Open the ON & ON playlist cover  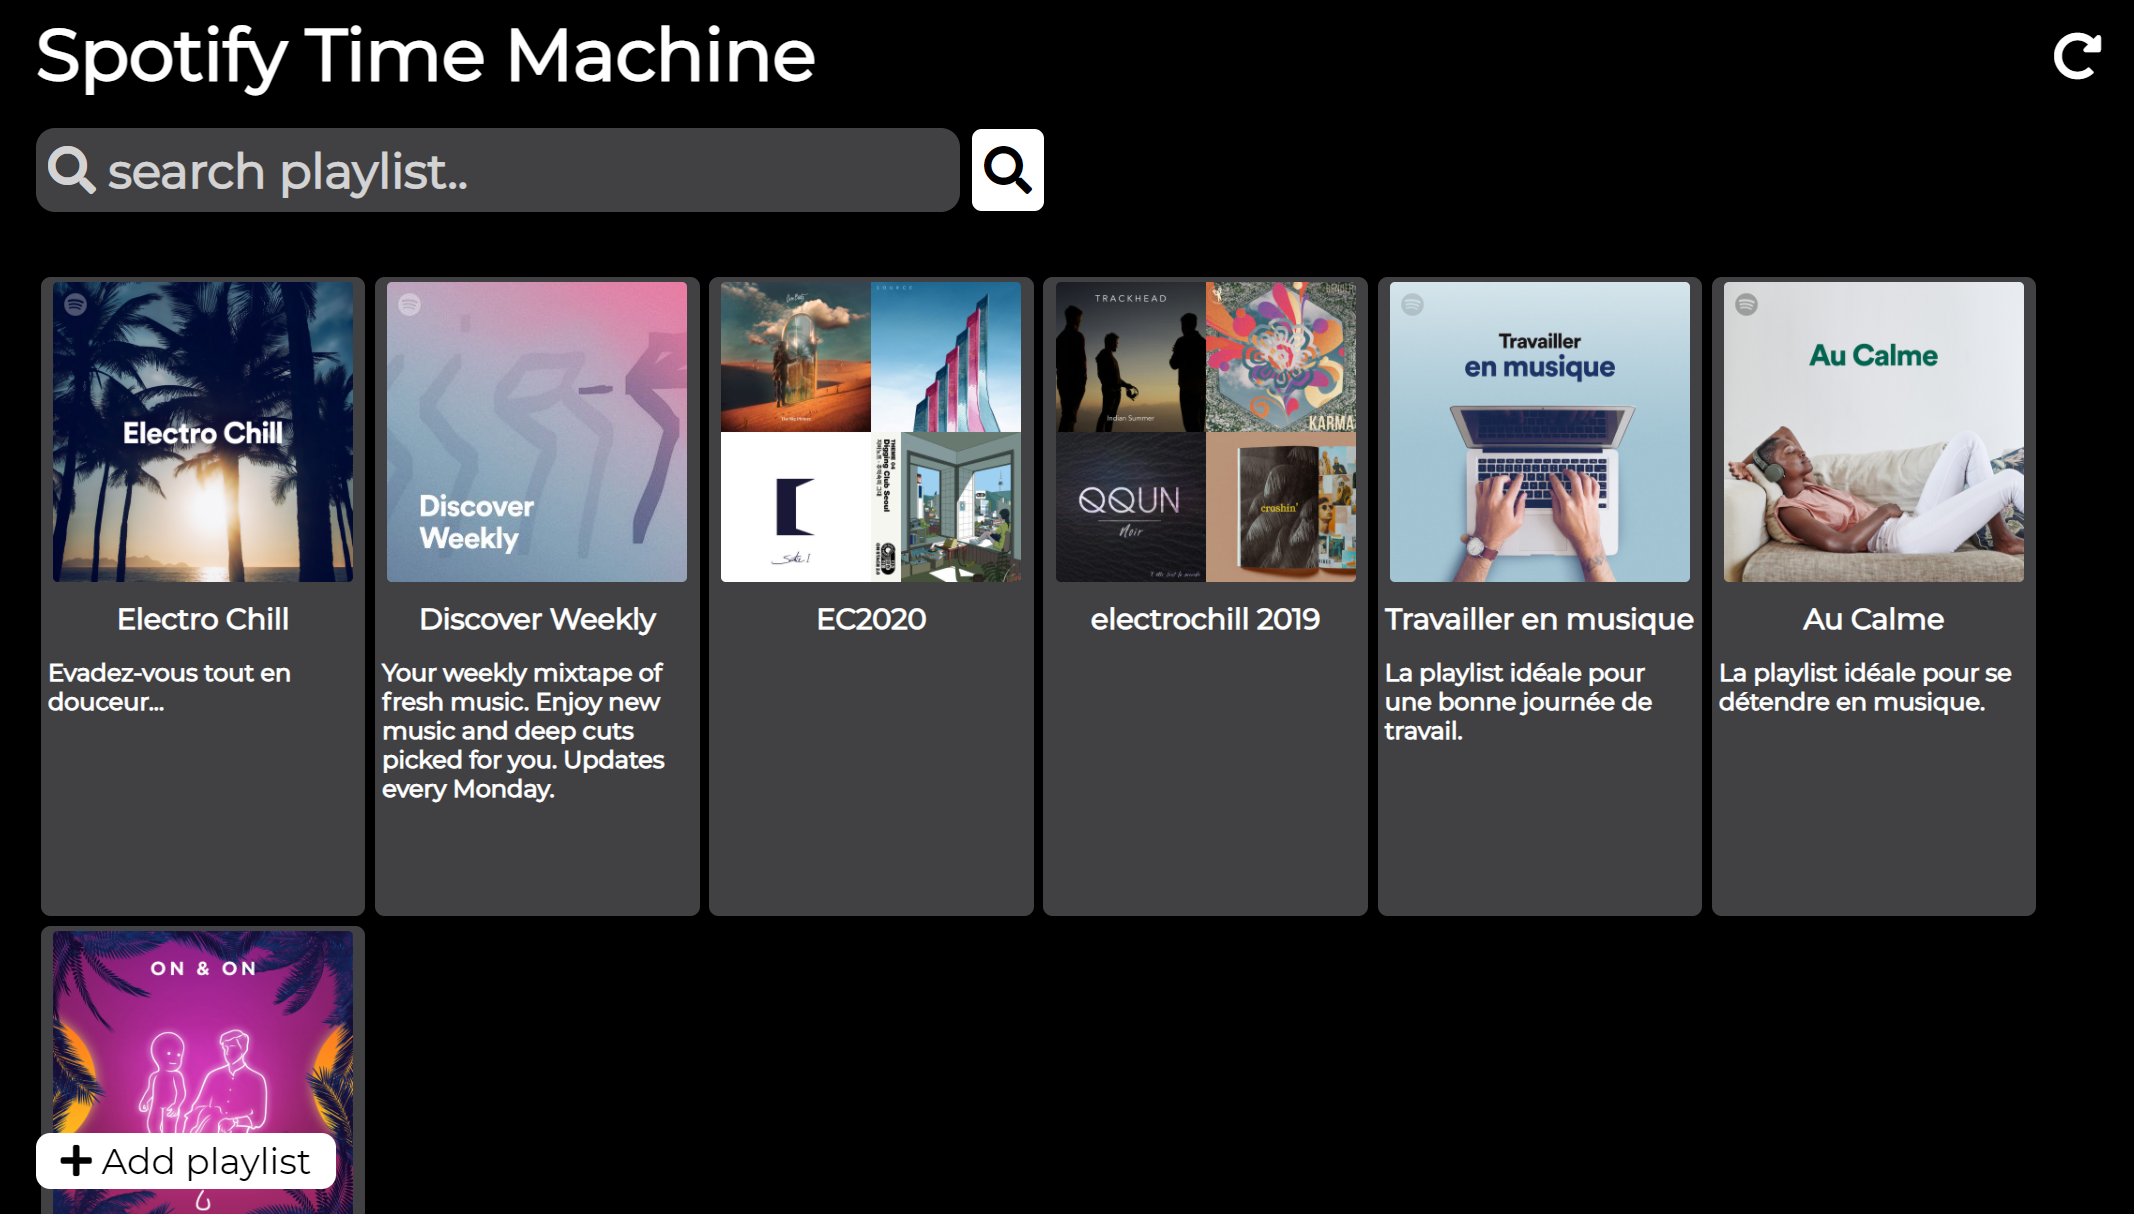pyautogui.click(x=203, y=1040)
